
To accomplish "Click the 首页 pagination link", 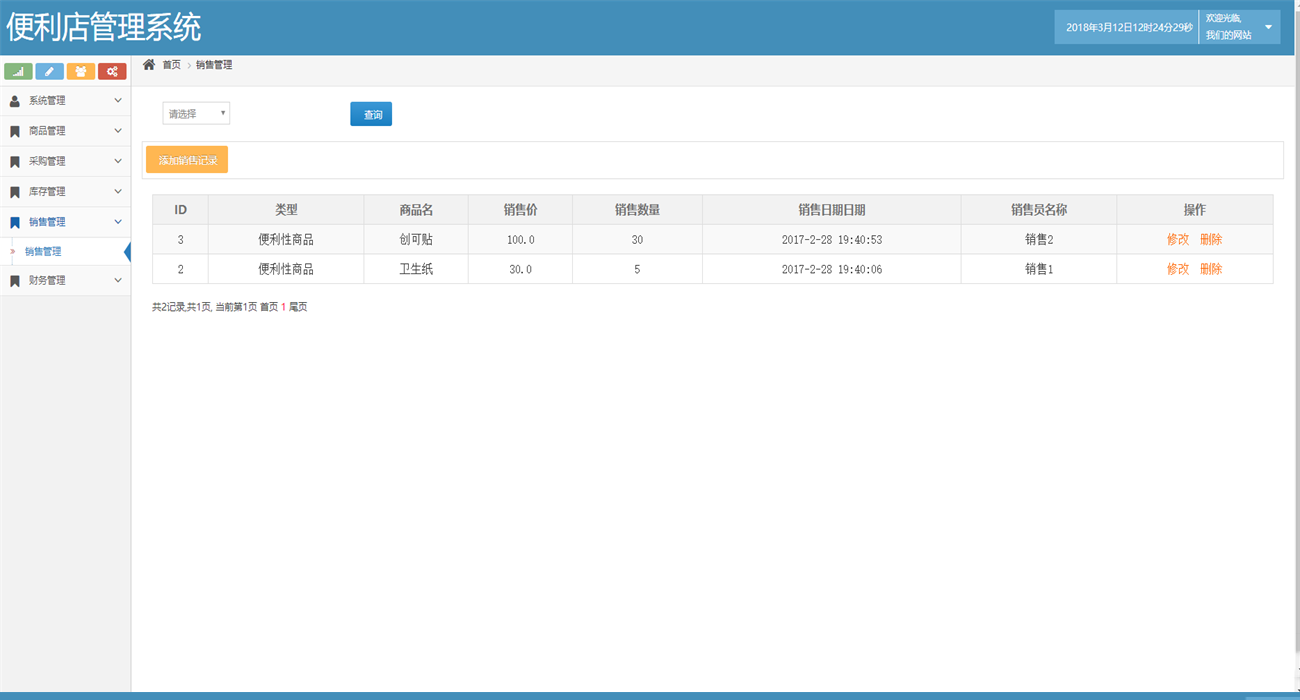I will coord(269,307).
